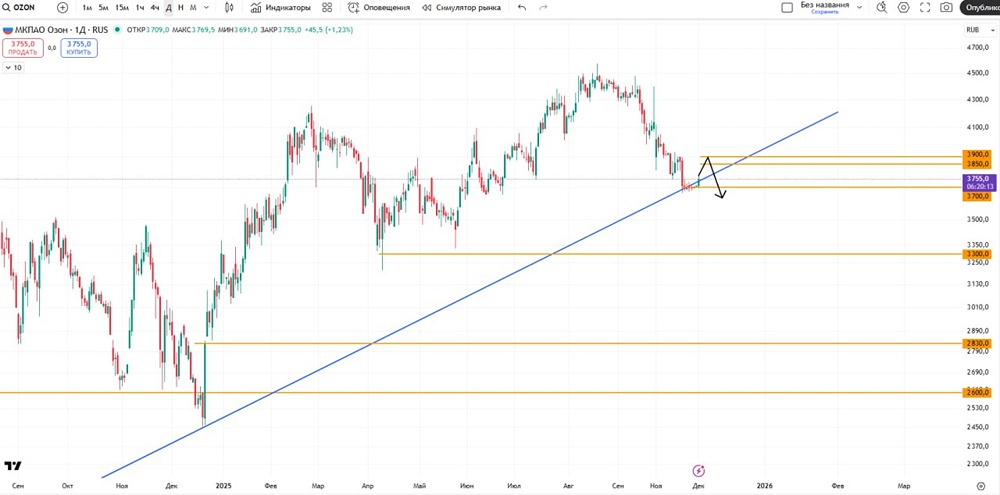Create an alert with Оповещения
1000x495 pixels.
tap(379, 8)
